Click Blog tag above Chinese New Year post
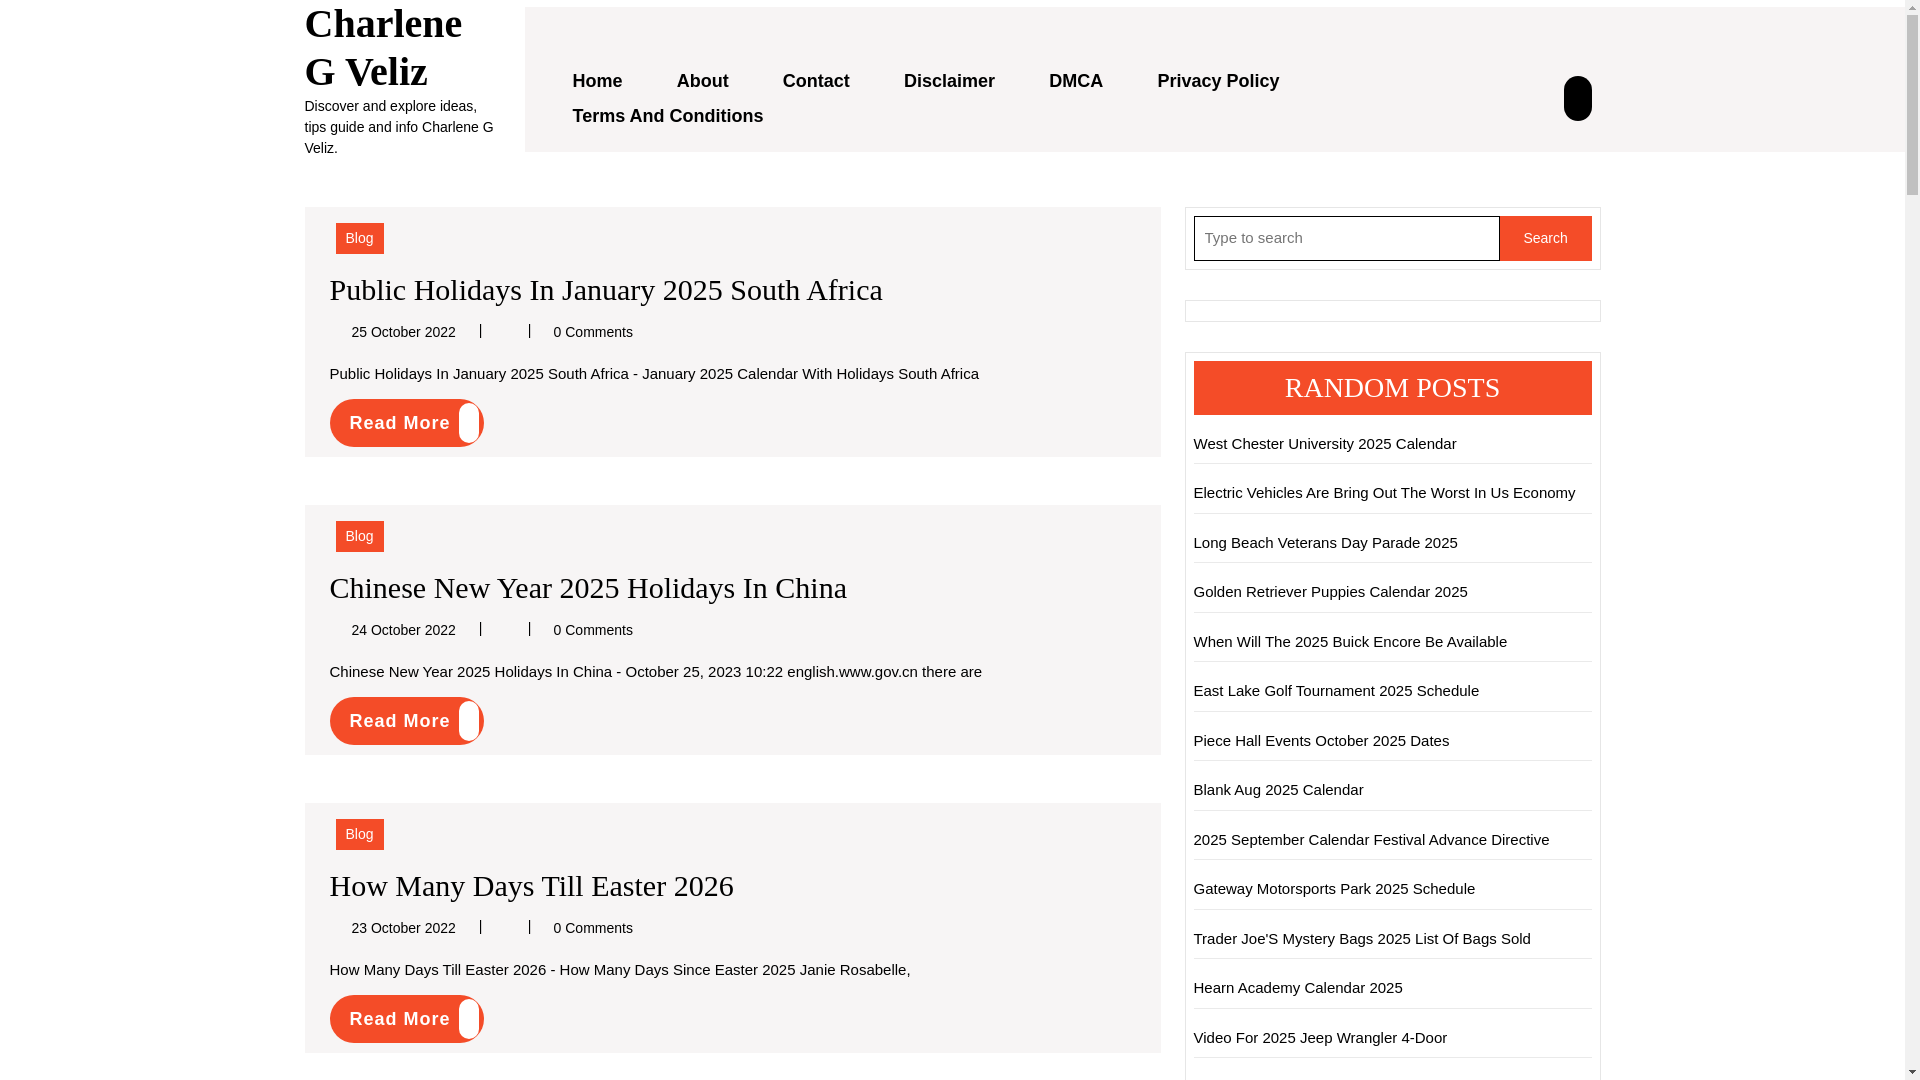 (359, 536)
